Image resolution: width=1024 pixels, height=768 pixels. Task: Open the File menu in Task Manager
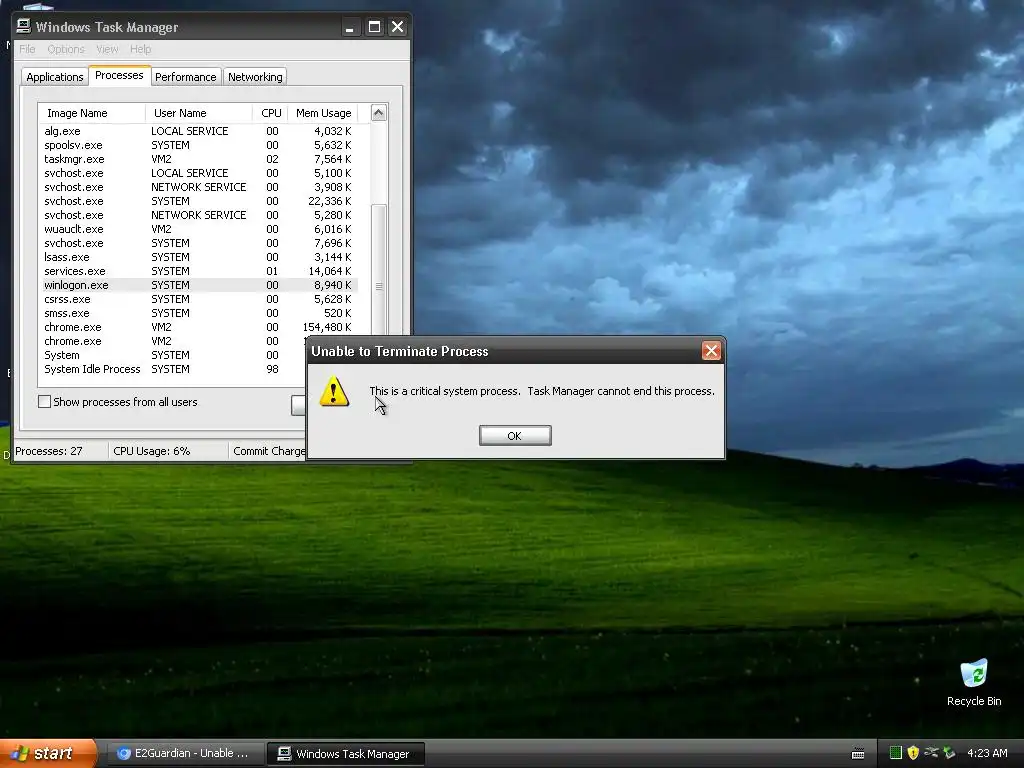tap(27, 49)
